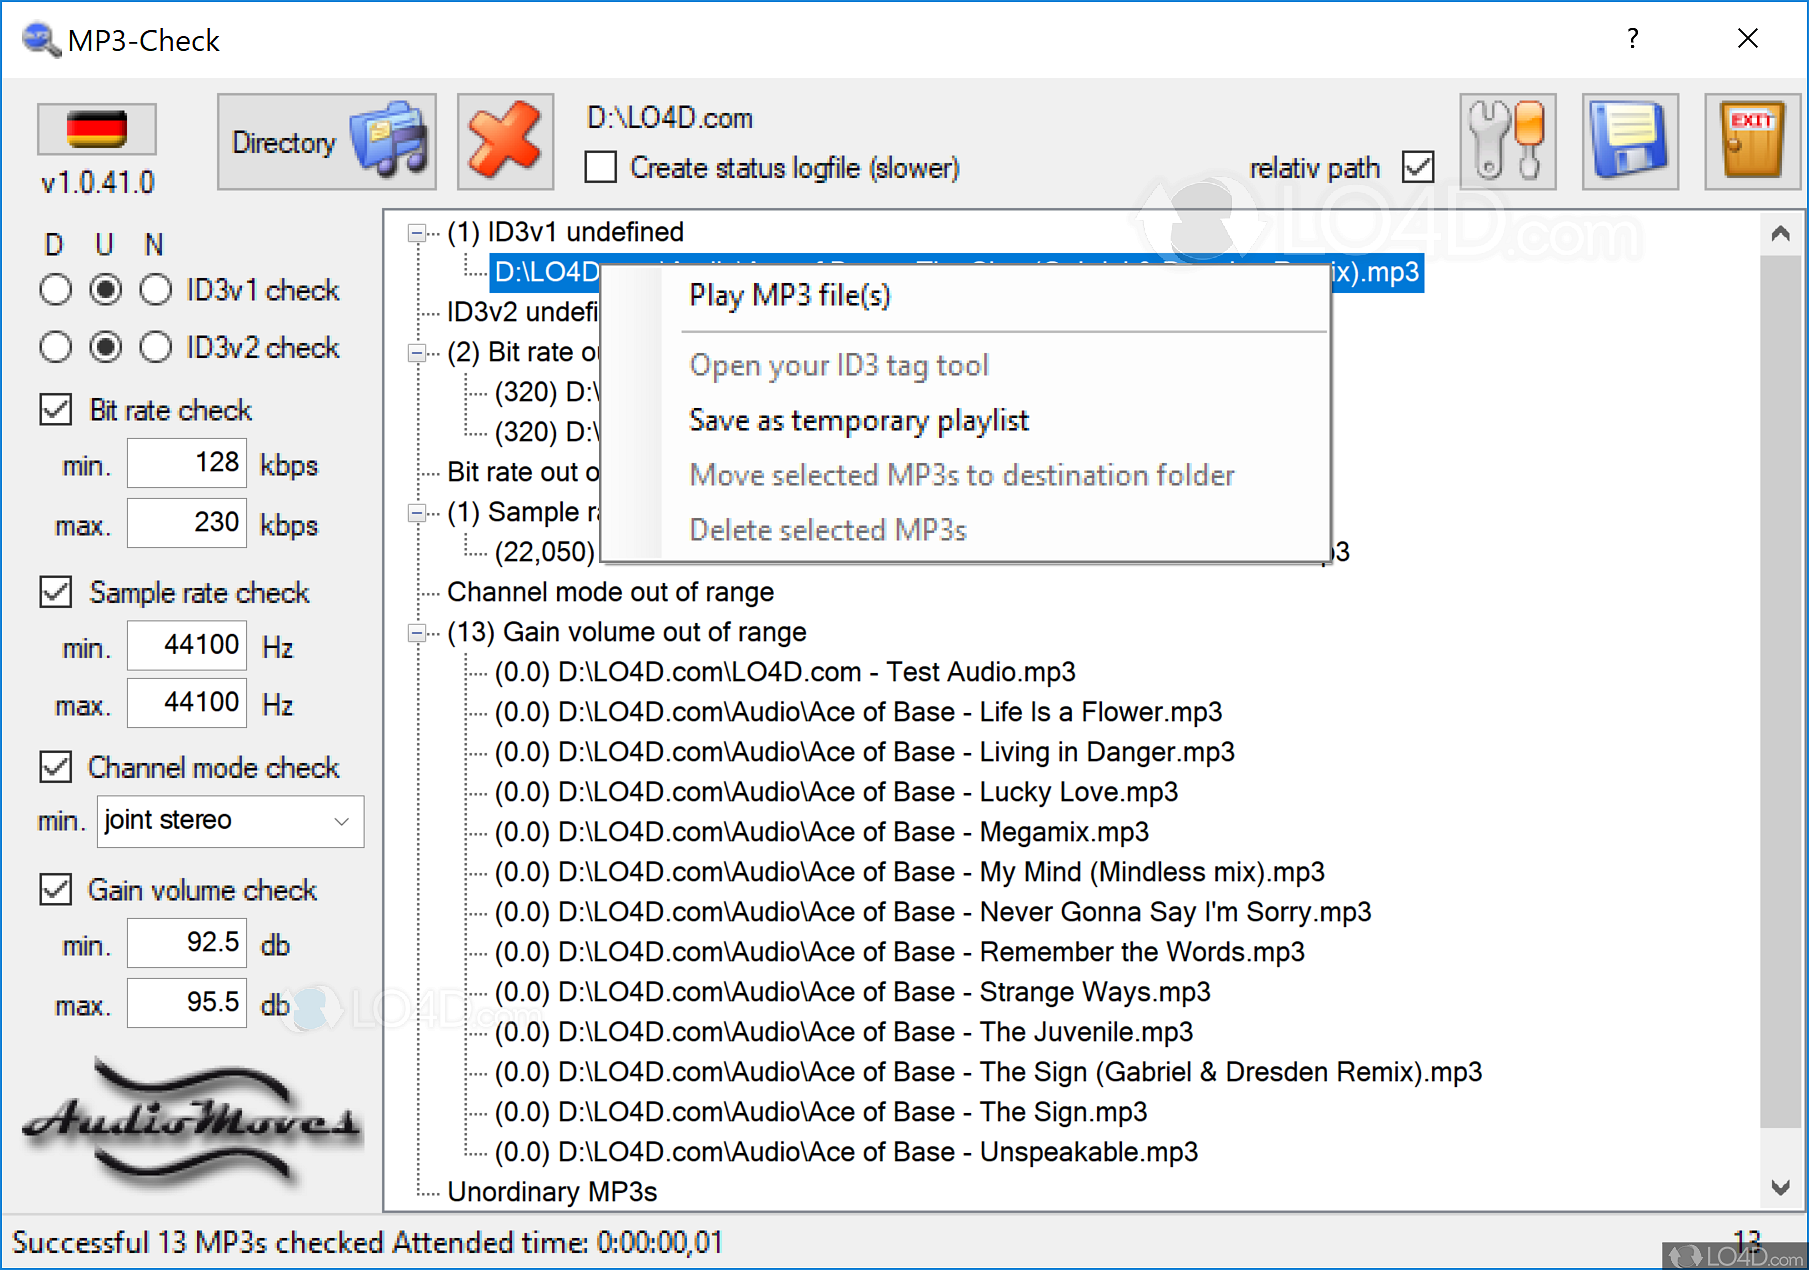Choose Play MP3 file(s) from context menu
Image resolution: width=1809 pixels, height=1270 pixels.
coord(789,295)
